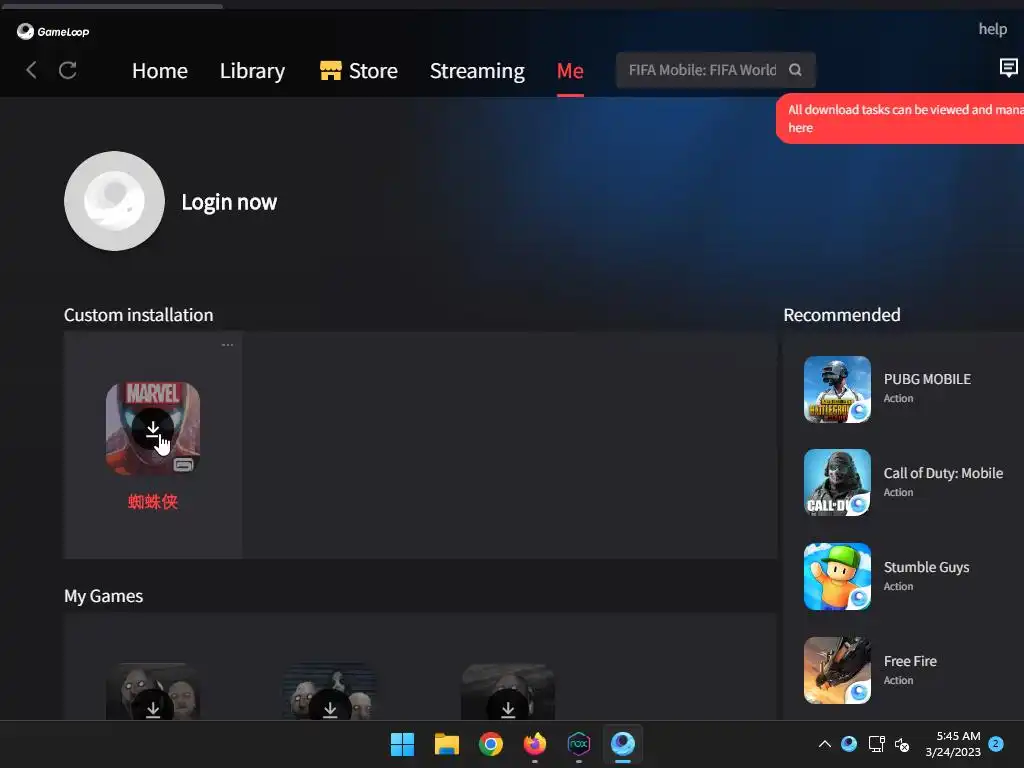Open the help link
The width and height of the screenshot is (1024, 768).
point(992,29)
